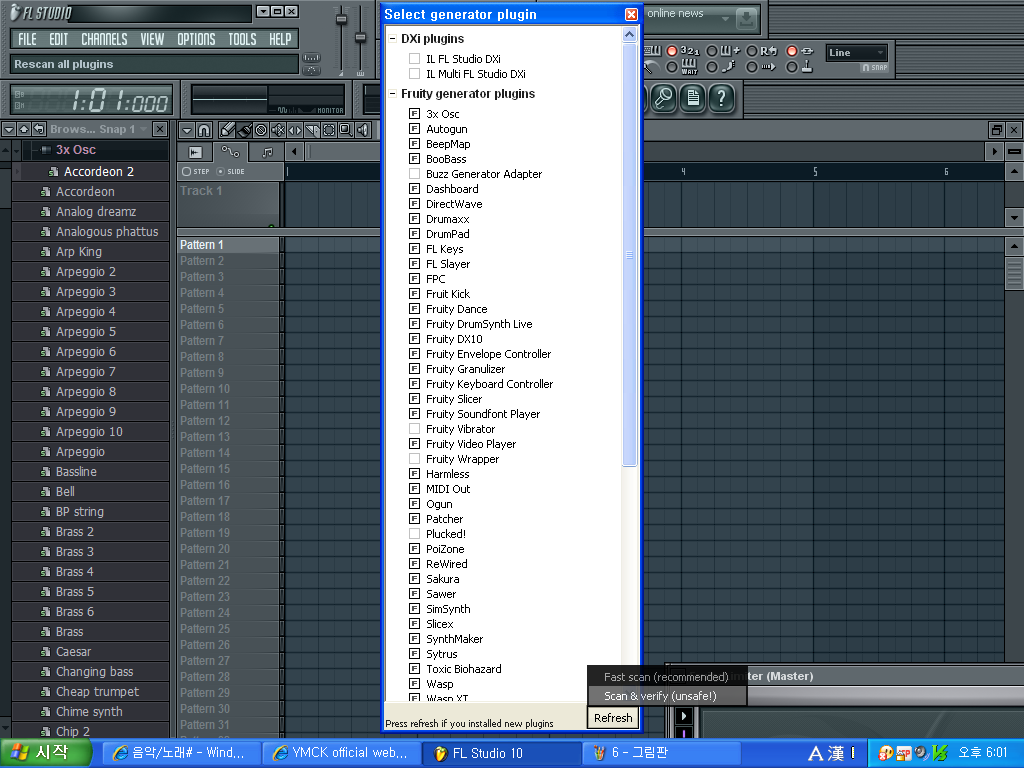
Task: Click the browser reread arrow icon
Action: 39,129
